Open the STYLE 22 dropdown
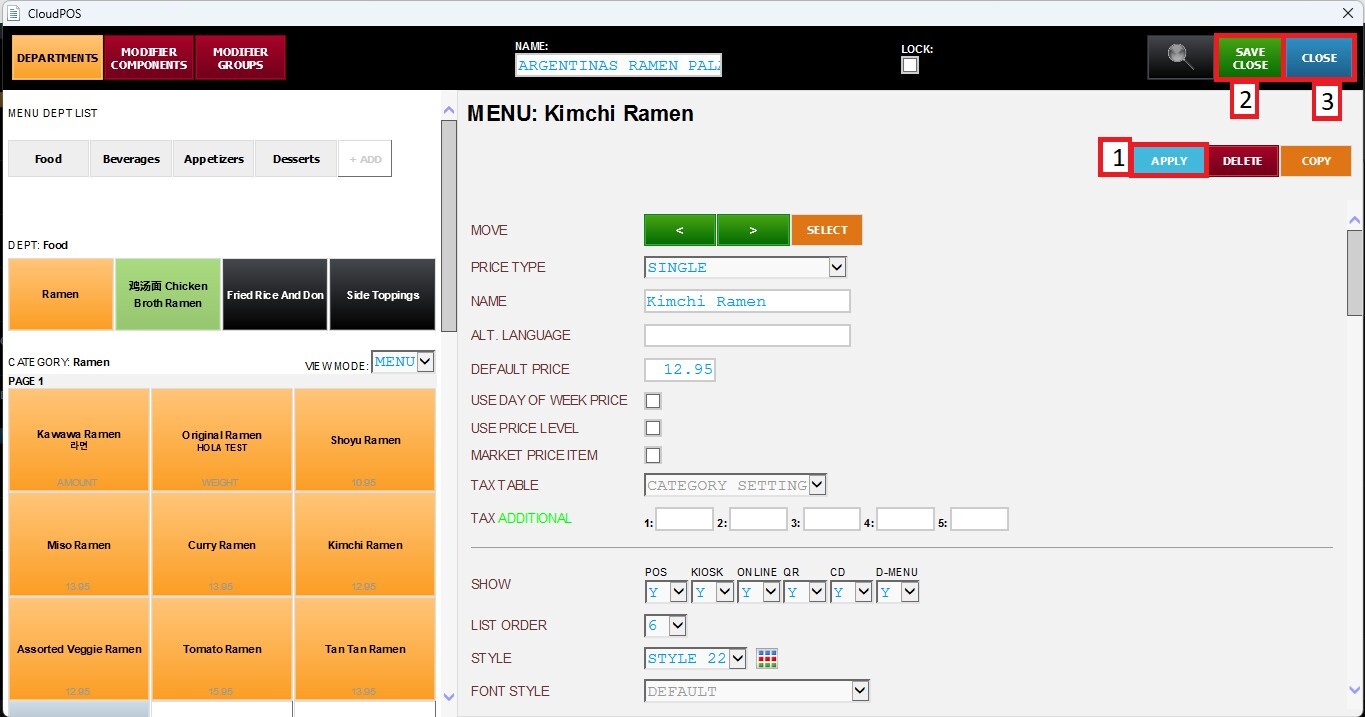The height and width of the screenshot is (717, 1365). [696, 658]
